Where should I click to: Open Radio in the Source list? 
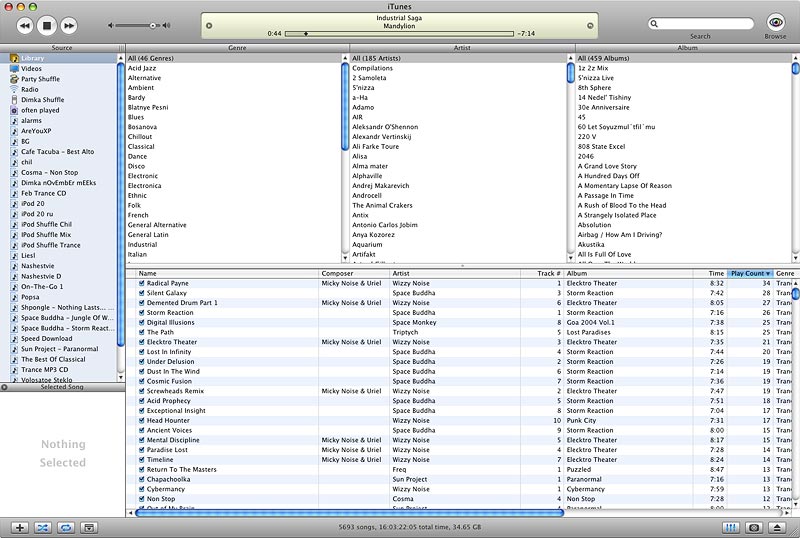59,89
